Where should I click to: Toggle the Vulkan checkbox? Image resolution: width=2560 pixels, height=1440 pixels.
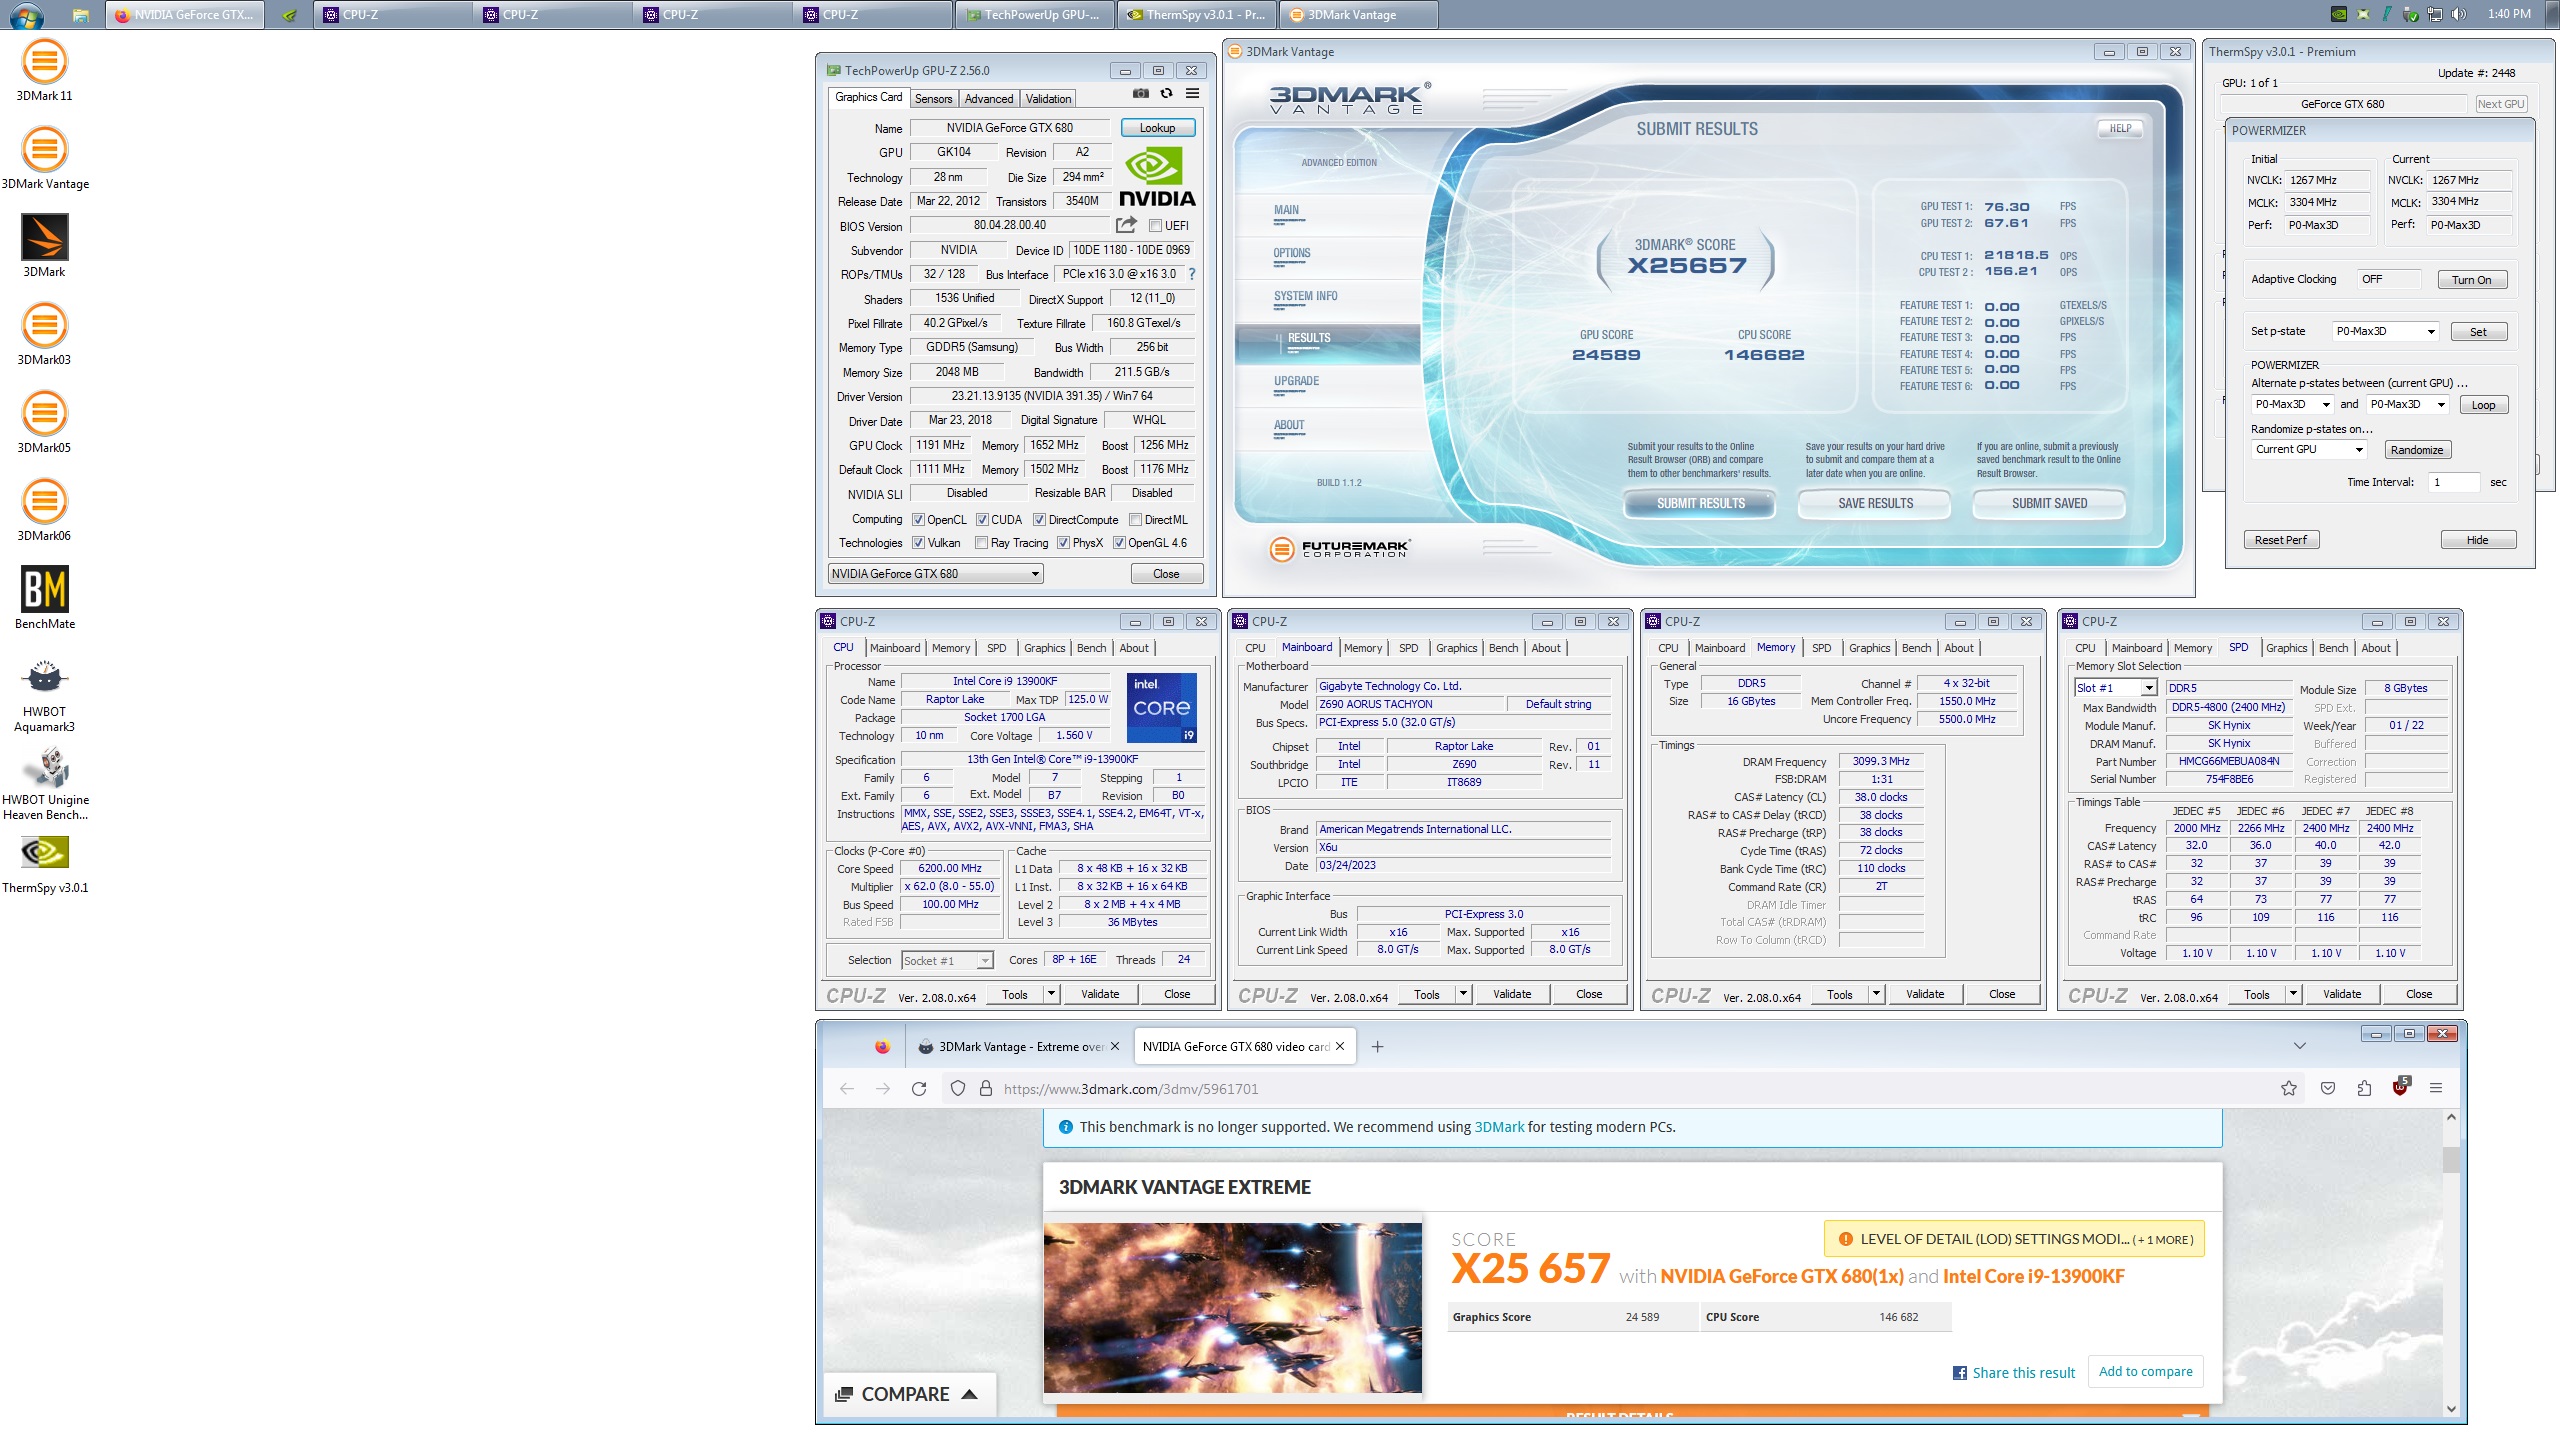tap(918, 543)
